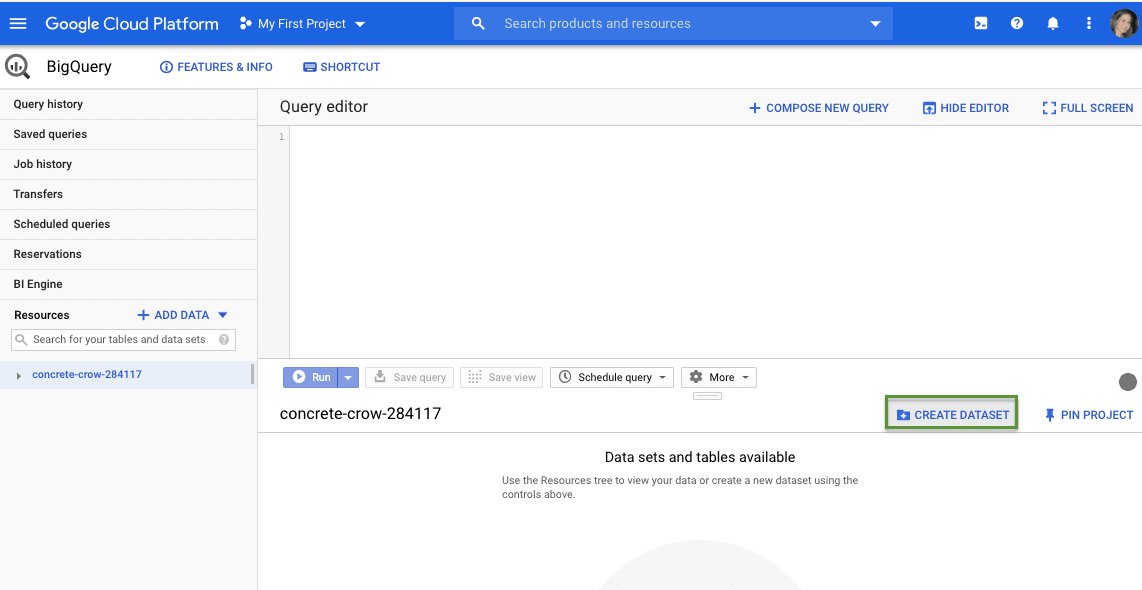
Task: Click the Add Data button
Action: [173, 315]
